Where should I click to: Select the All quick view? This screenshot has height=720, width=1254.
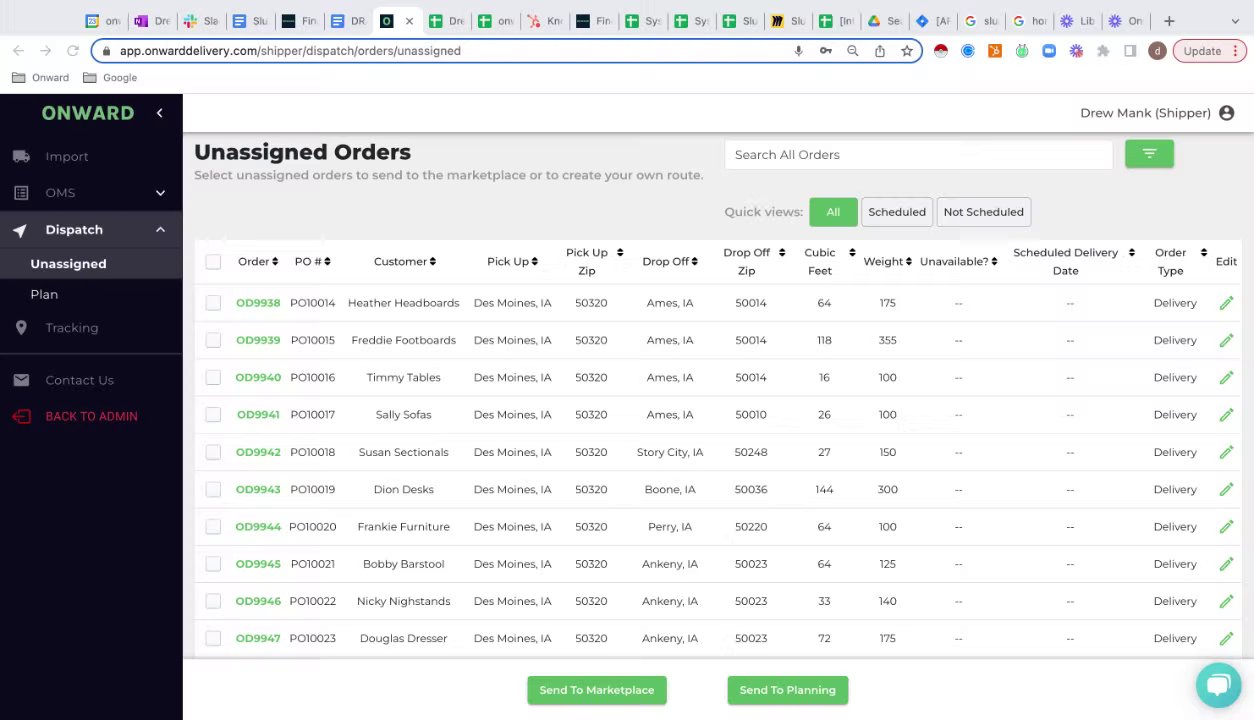click(833, 212)
